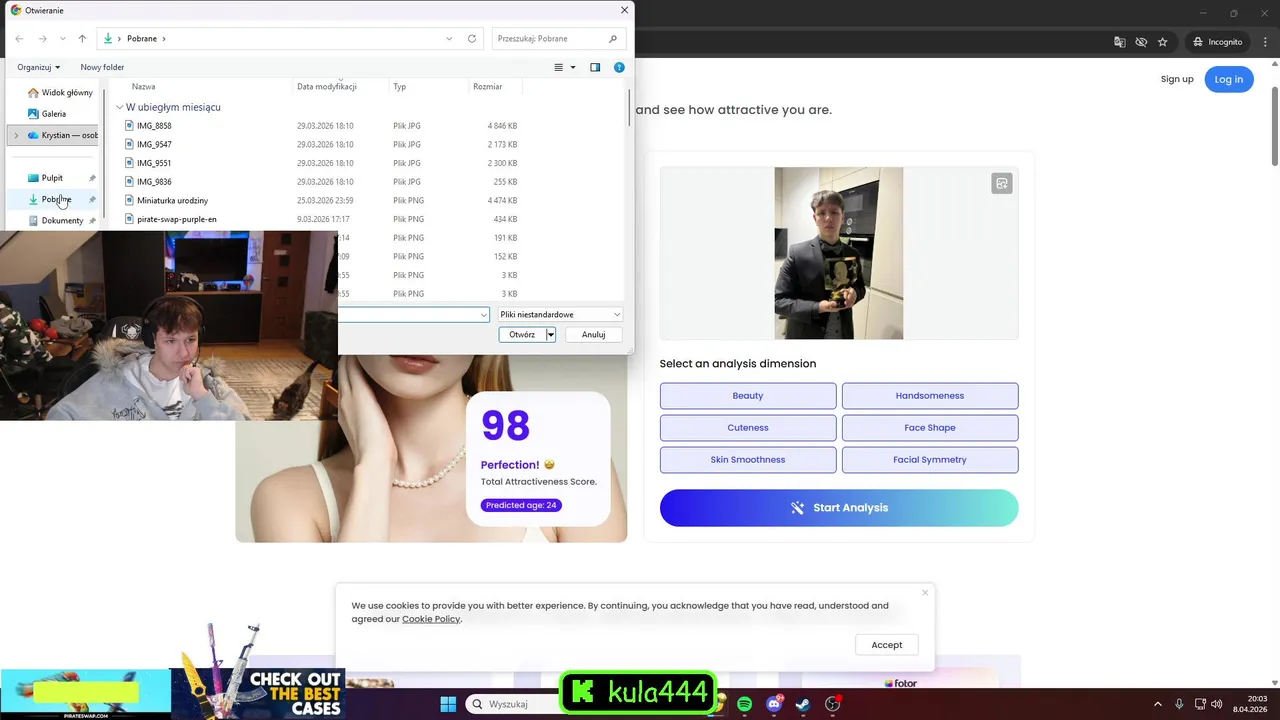Open Steam from the taskbar
1280x720 pixels.
tap(802, 704)
